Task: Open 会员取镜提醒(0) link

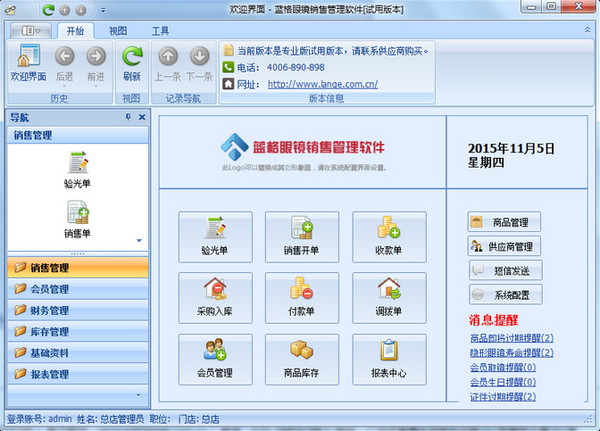Action: click(x=503, y=367)
